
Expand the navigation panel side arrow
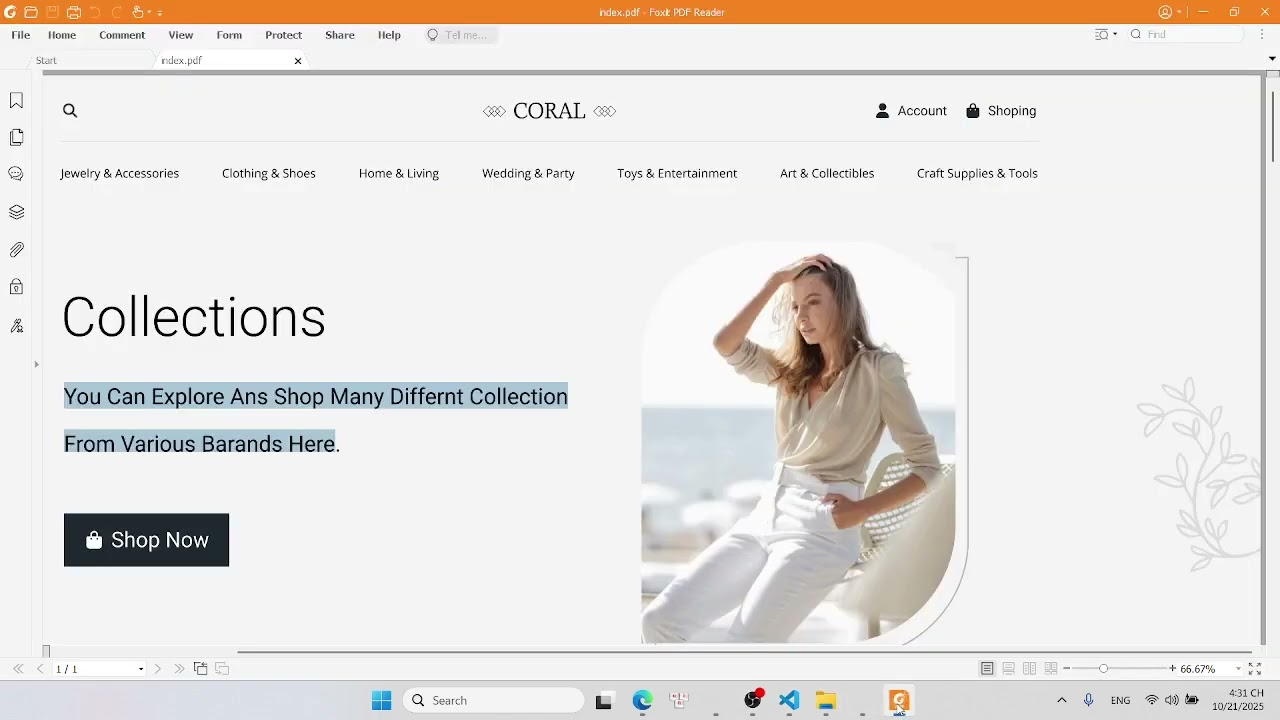(36, 364)
